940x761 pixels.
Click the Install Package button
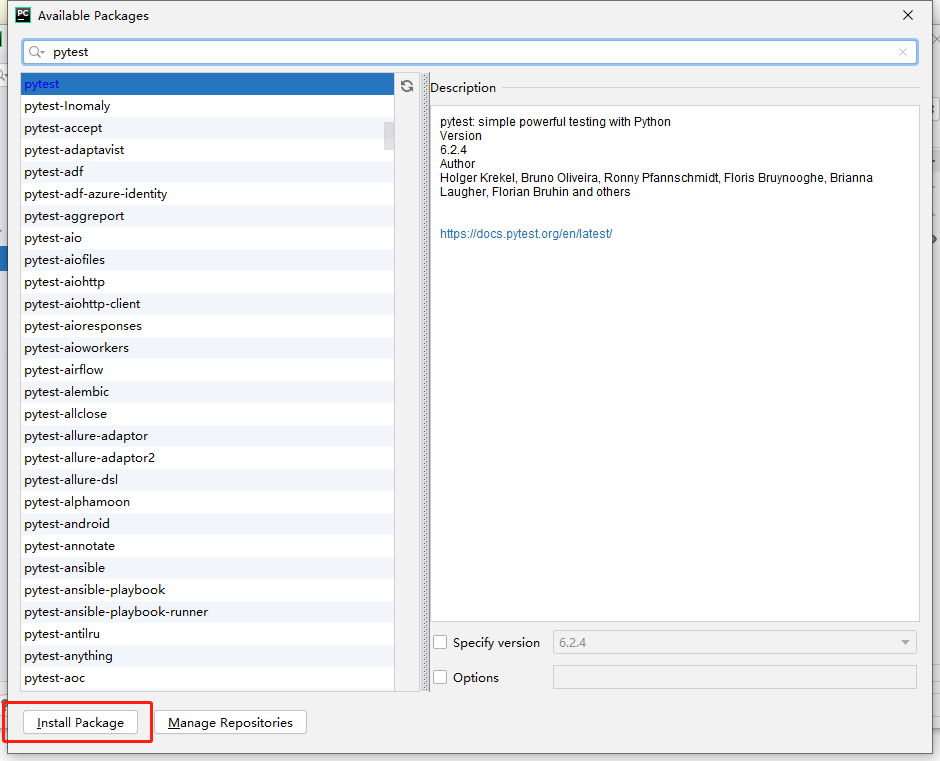pos(80,722)
